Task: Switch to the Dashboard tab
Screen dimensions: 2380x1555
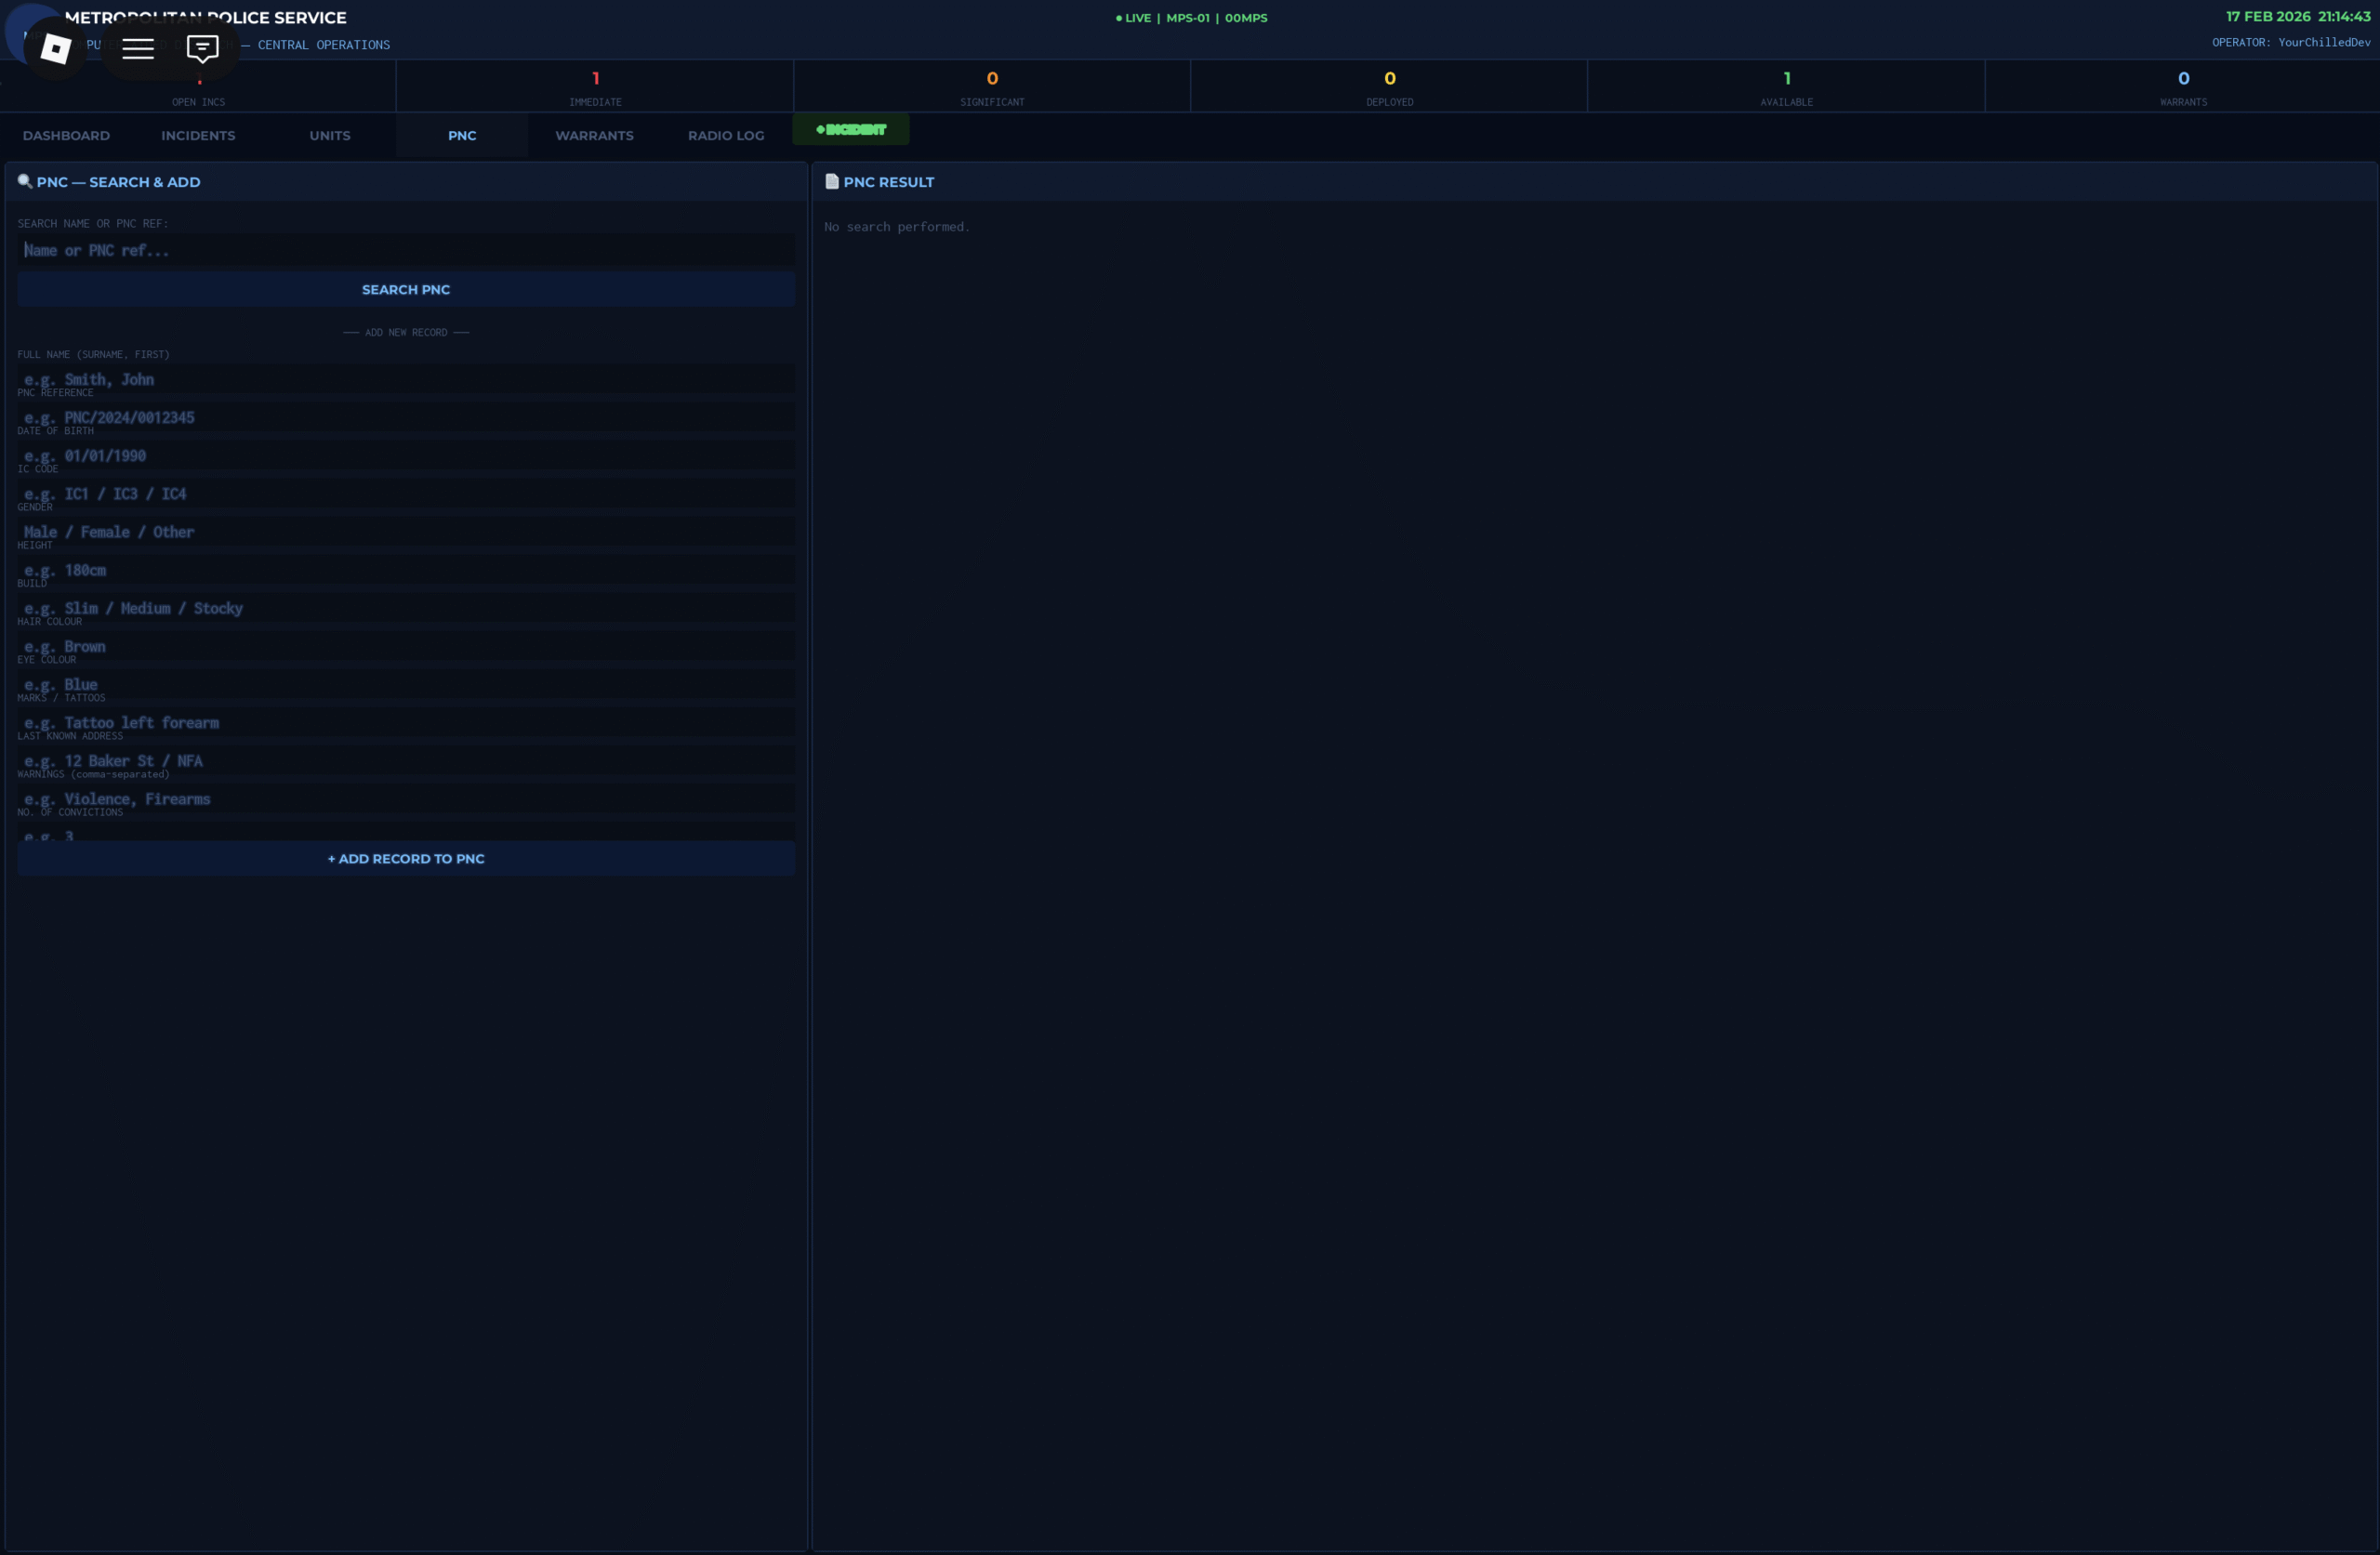Action: [x=66, y=136]
